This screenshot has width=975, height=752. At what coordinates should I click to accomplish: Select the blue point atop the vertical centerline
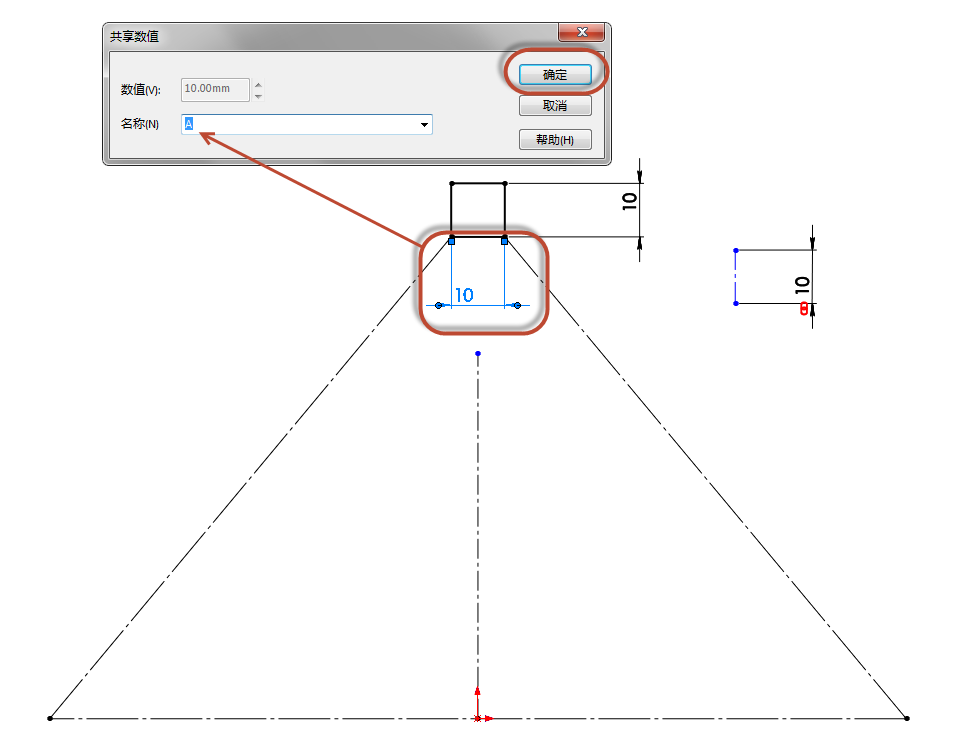pyautogui.click(x=478, y=353)
